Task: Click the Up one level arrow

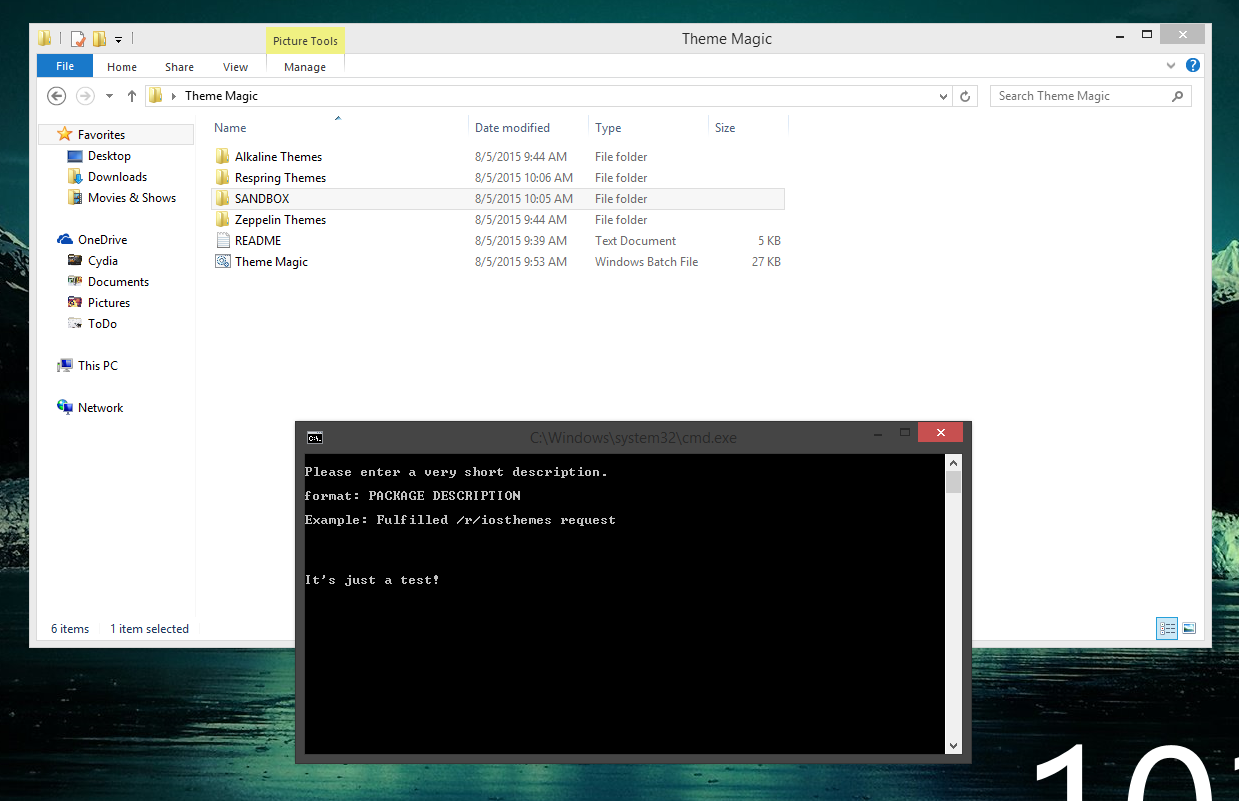Action: coord(132,96)
